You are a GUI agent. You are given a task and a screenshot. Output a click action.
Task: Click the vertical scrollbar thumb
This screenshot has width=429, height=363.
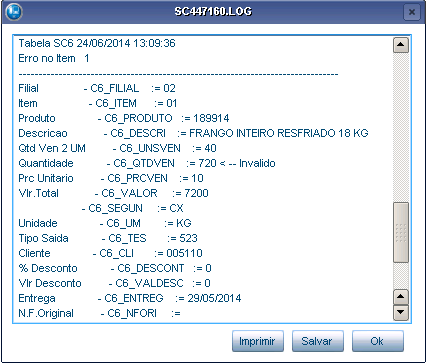401,232
